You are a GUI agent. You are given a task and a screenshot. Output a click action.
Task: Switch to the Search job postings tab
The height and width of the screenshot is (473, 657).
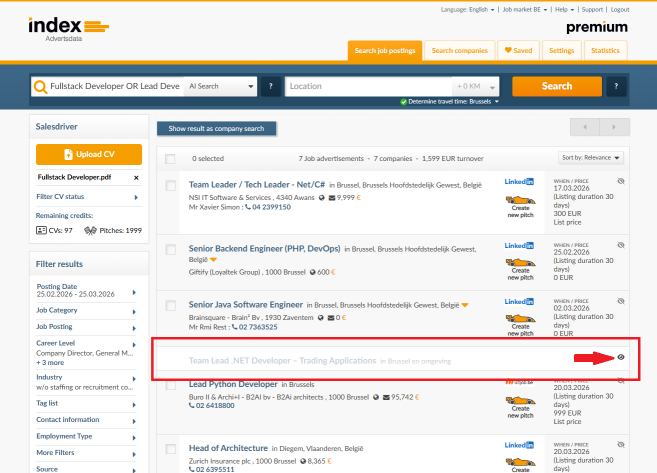[385, 51]
